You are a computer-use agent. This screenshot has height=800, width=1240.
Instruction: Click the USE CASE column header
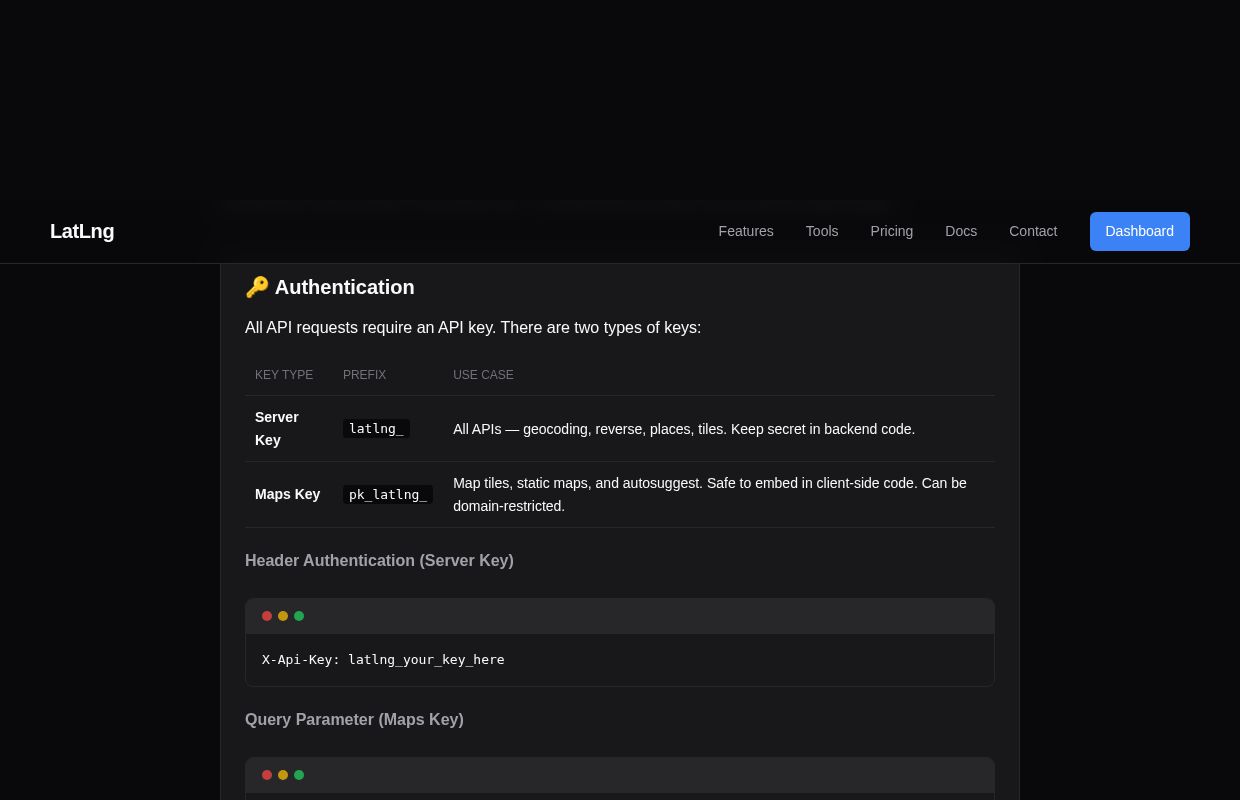pos(483,375)
